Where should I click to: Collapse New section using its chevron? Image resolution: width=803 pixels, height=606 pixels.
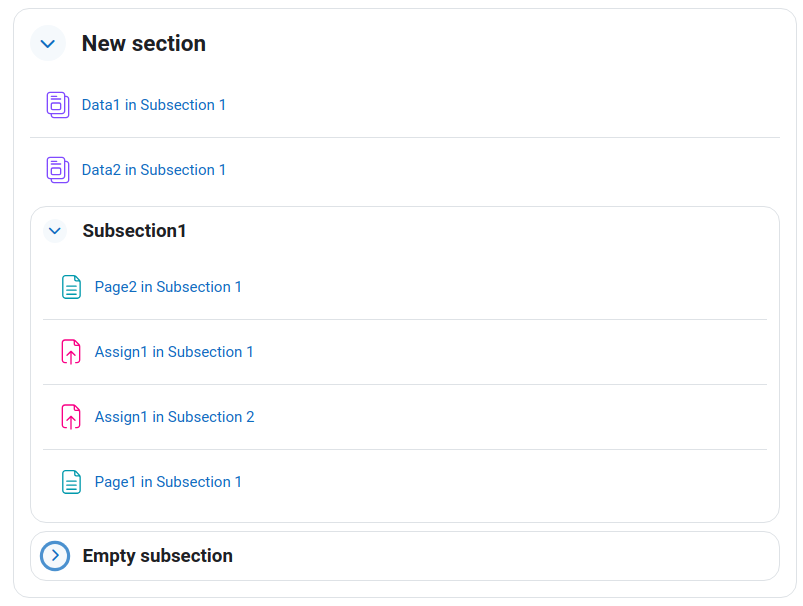pyautogui.click(x=48, y=44)
